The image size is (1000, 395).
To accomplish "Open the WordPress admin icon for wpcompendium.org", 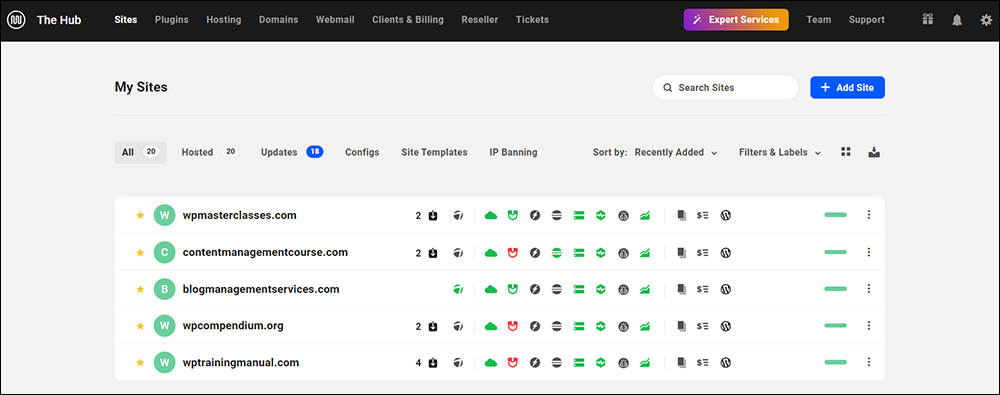I will [725, 326].
